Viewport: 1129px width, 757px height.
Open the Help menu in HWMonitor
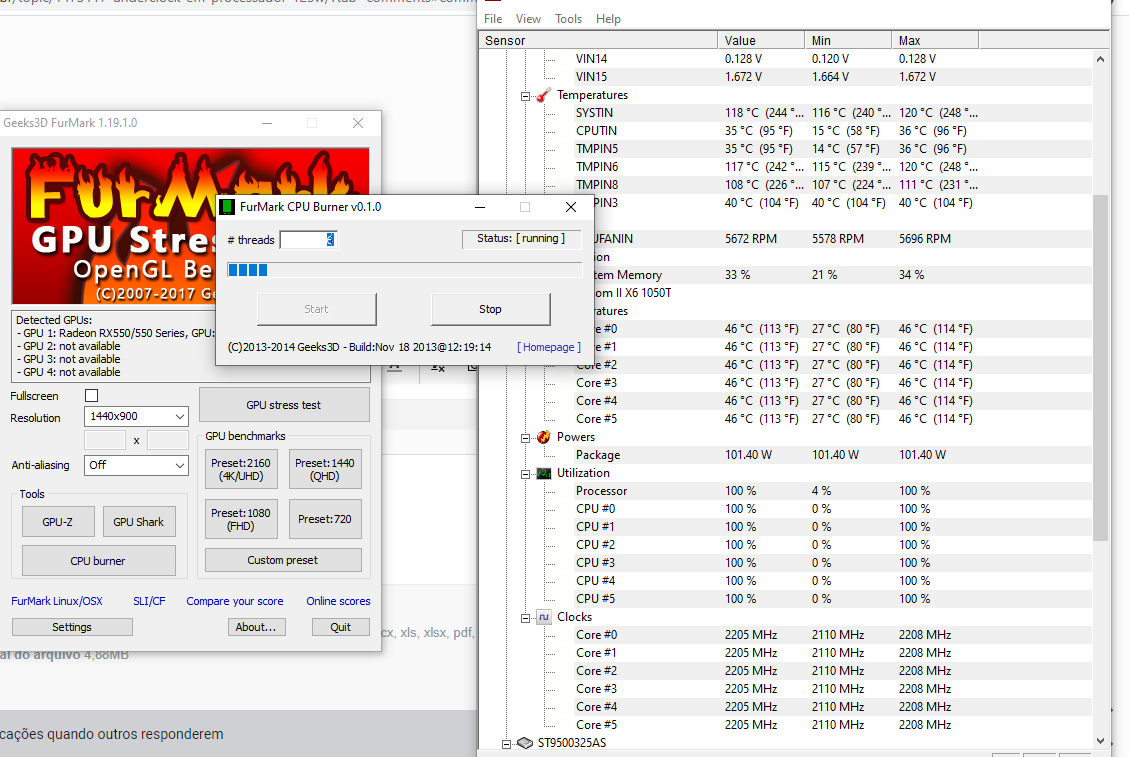tap(608, 19)
